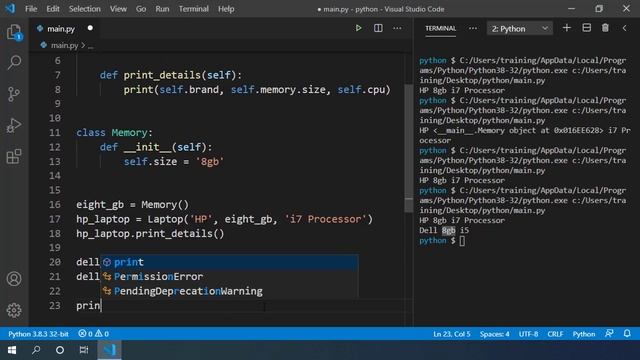Open the Run and Debug view
The image size is (640, 360).
coord(14,125)
